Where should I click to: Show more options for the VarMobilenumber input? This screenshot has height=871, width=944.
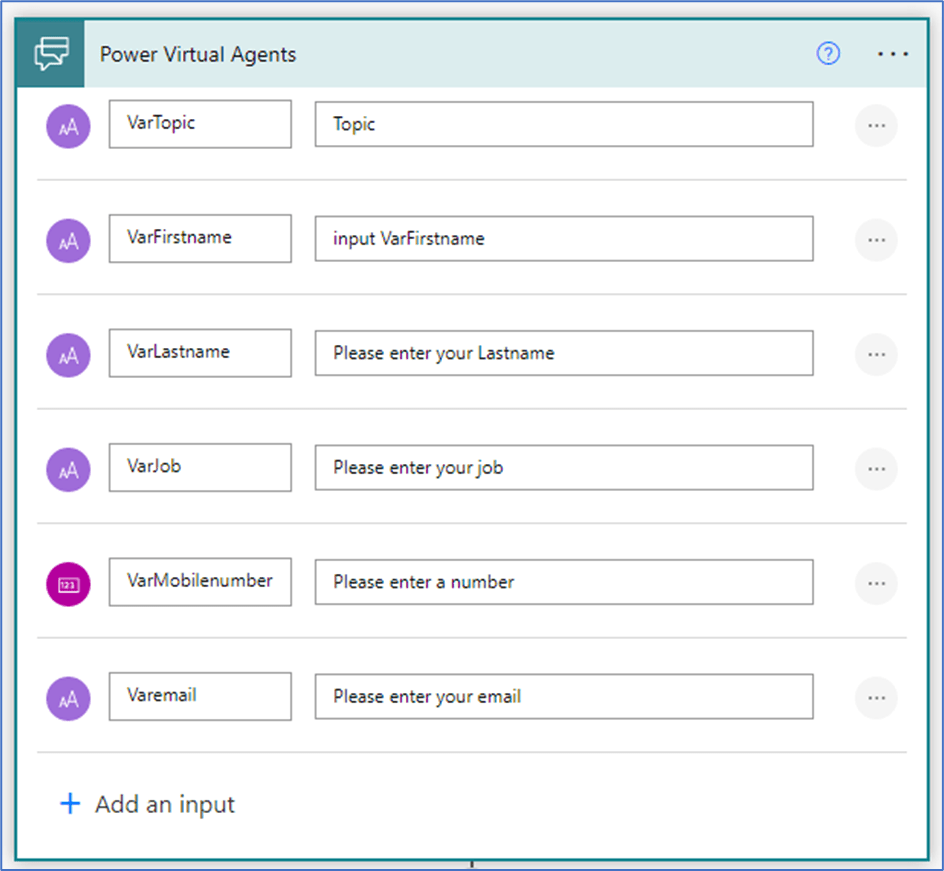point(876,584)
